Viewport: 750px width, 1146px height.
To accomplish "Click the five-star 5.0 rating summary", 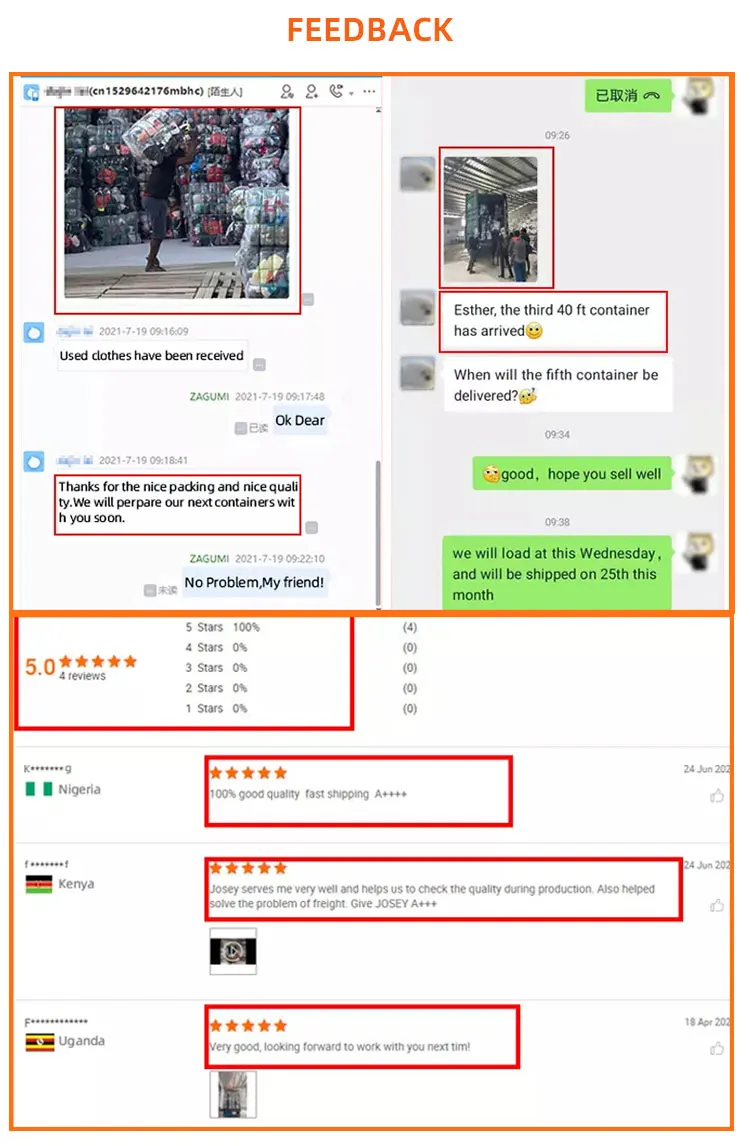I will coord(81,666).
